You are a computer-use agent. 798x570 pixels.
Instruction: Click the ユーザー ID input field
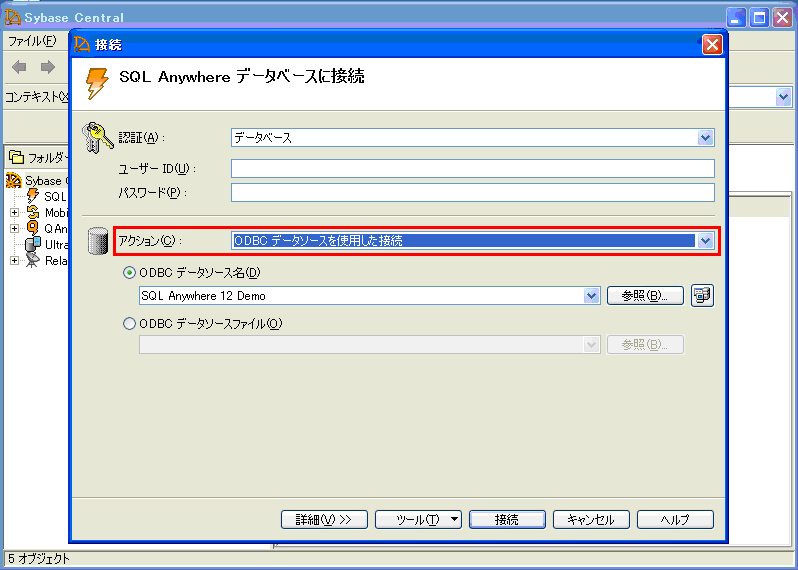[472, 168]
